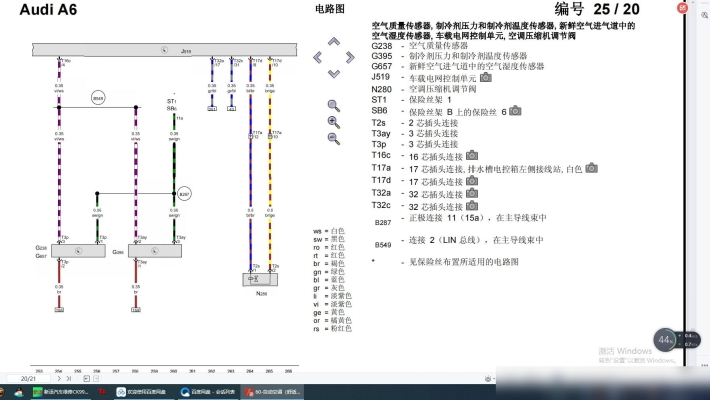Screen dimensions: 710x400
Task: Pan the circuit diagram upward
Action: point(334,42)
